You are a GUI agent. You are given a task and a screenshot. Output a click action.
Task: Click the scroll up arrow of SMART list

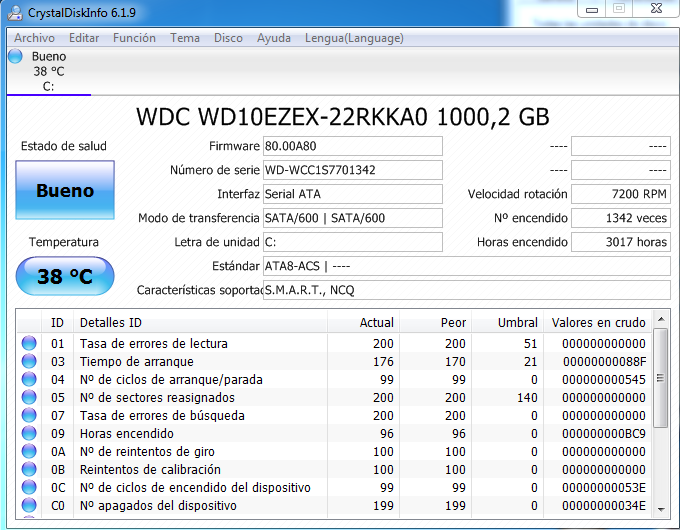point(661,320)
